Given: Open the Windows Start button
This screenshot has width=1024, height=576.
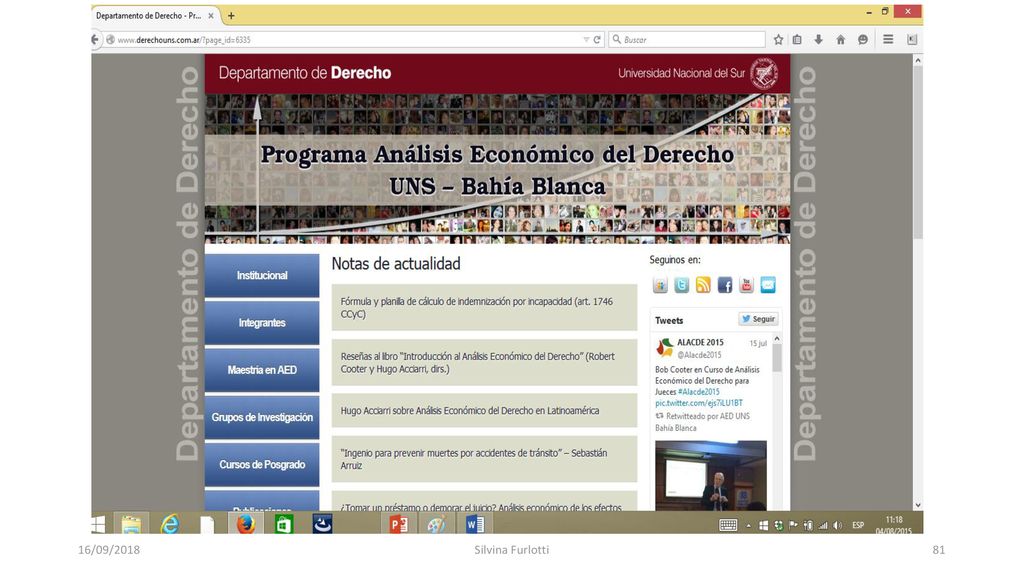Looking at the screenshot, I should (x=99, y=524).
